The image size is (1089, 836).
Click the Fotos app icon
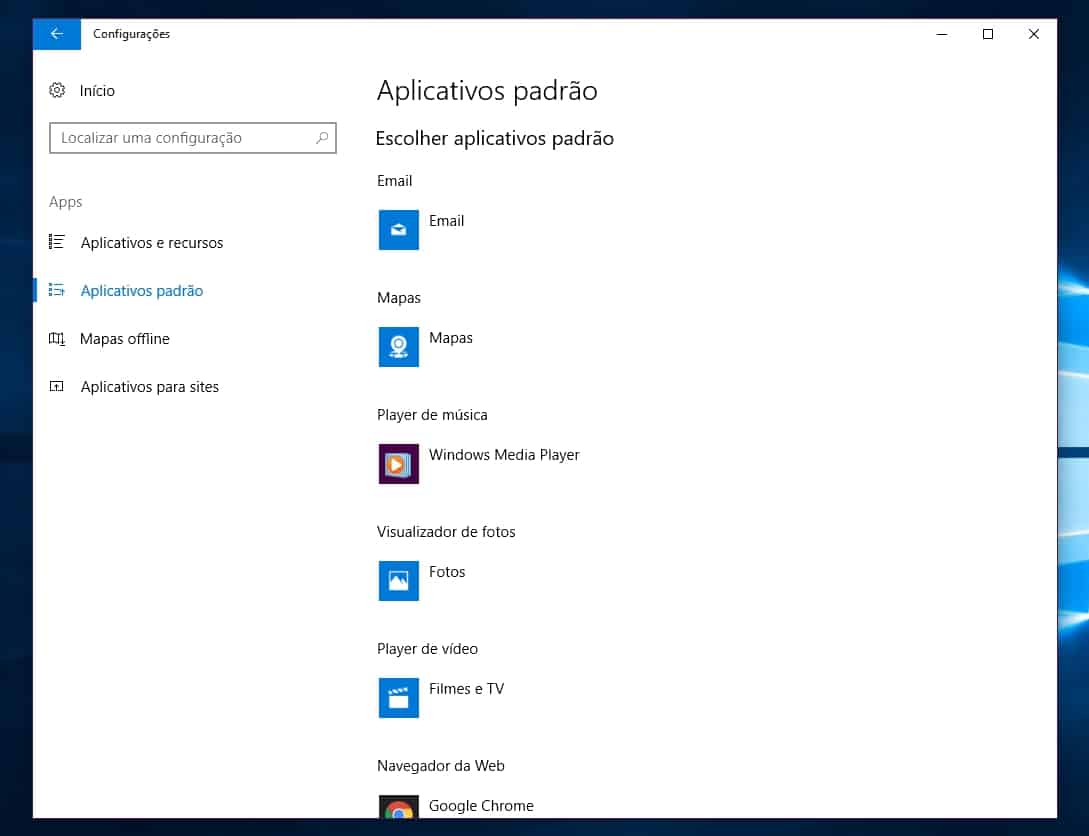click(x=399, y=580)
